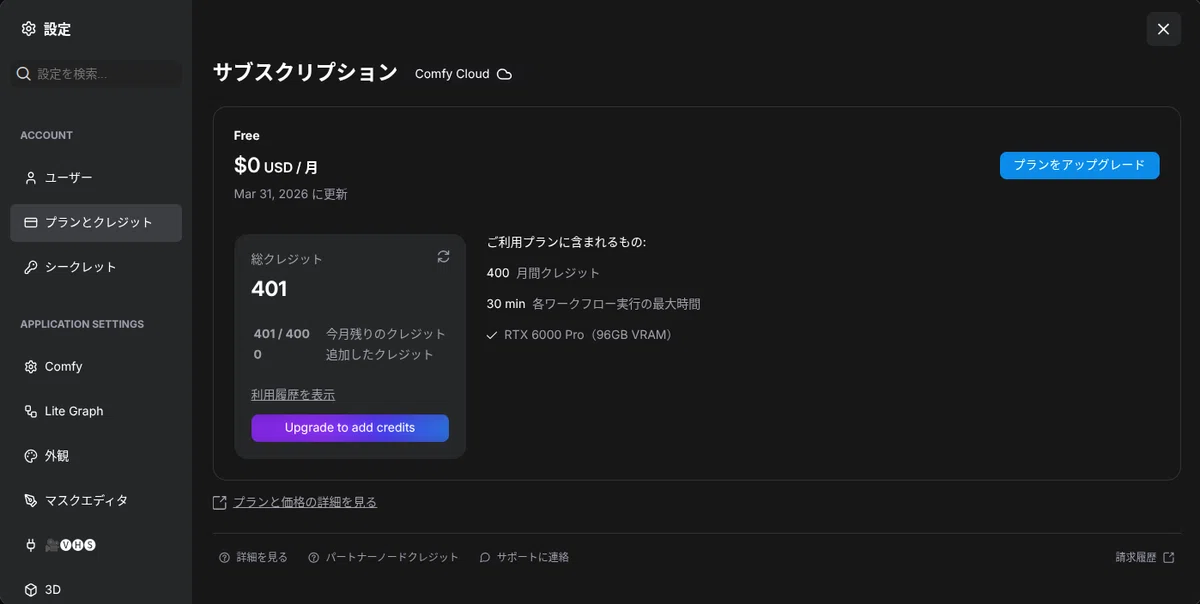Click the 追加したクレジット label
Viewport: 1200px width, 604px height.
(x=380, y=355)
